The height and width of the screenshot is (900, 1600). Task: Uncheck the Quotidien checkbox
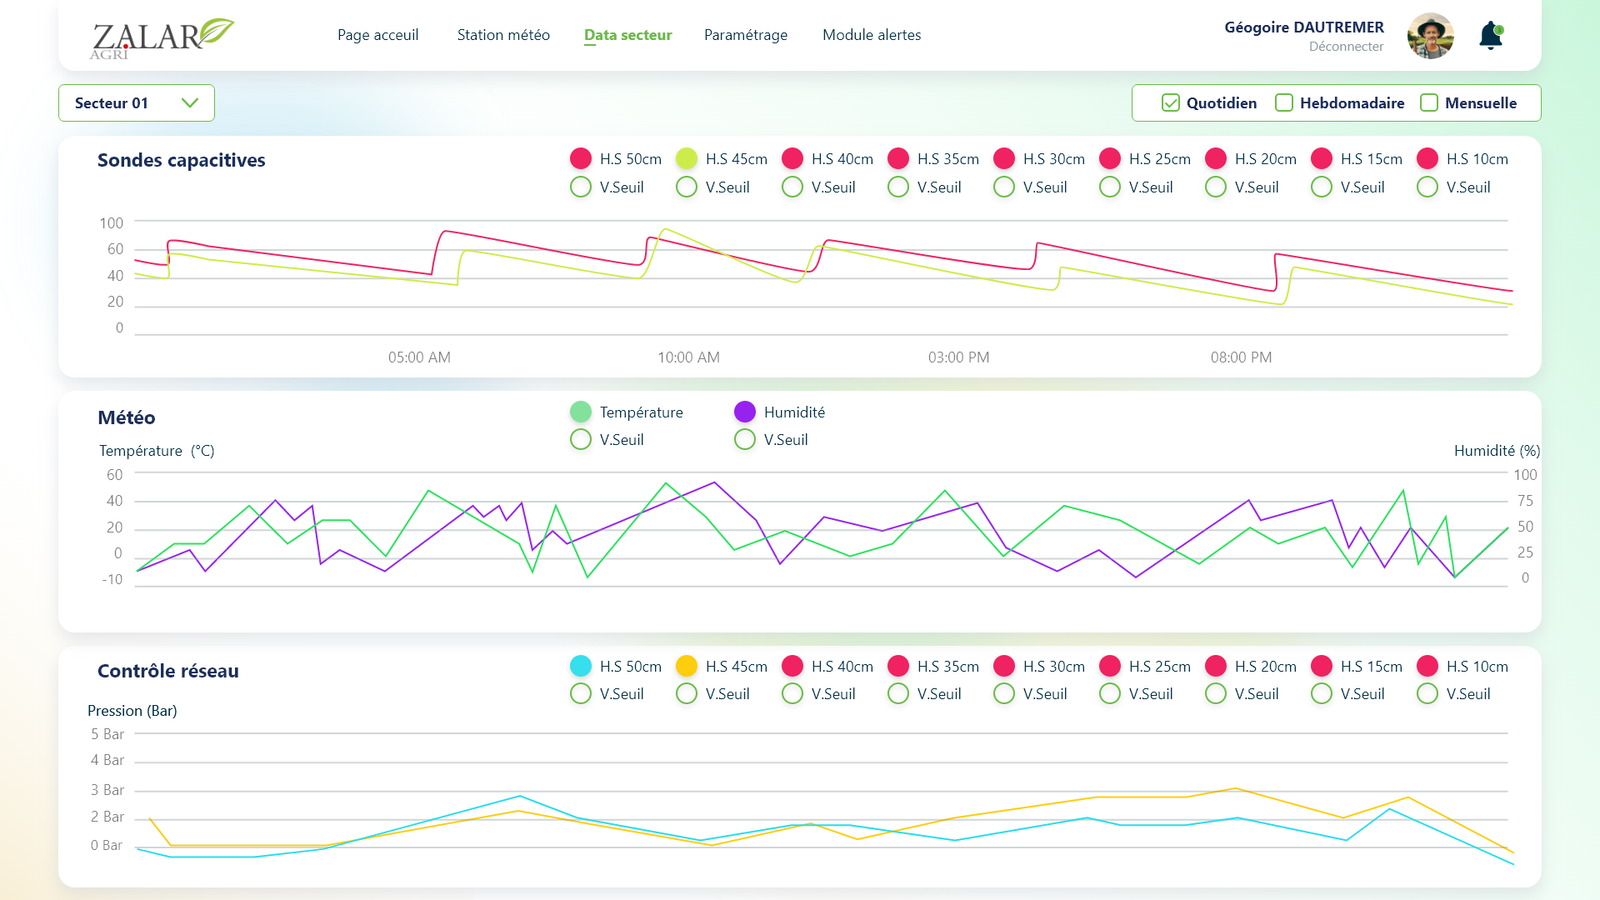coord(1171,103)
